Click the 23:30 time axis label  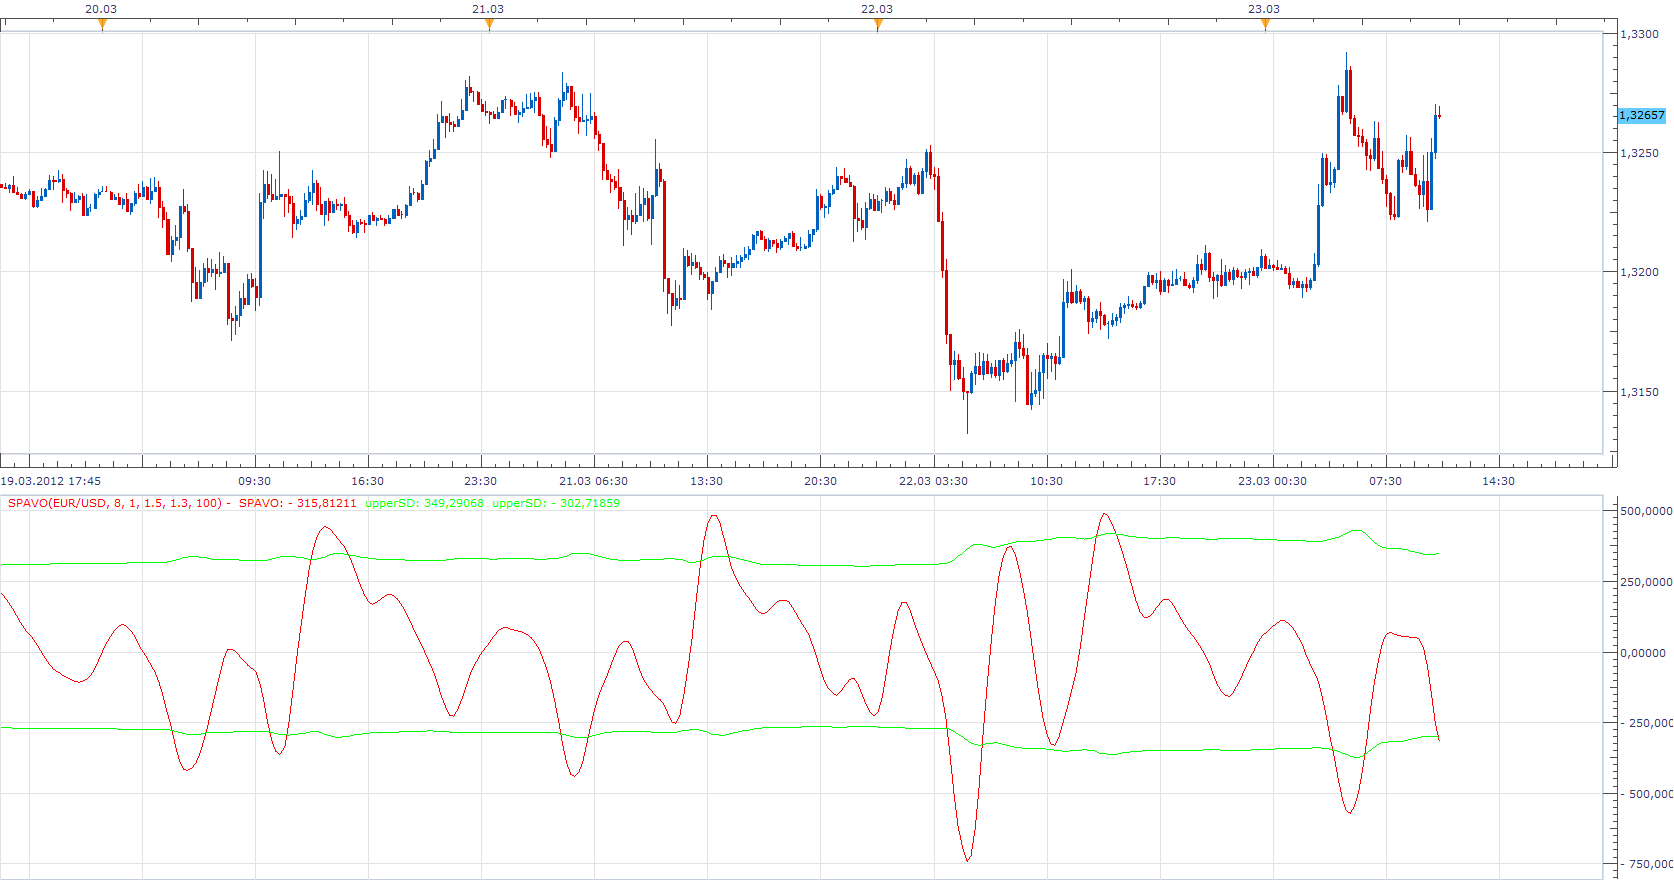click(x=481, y=481)
